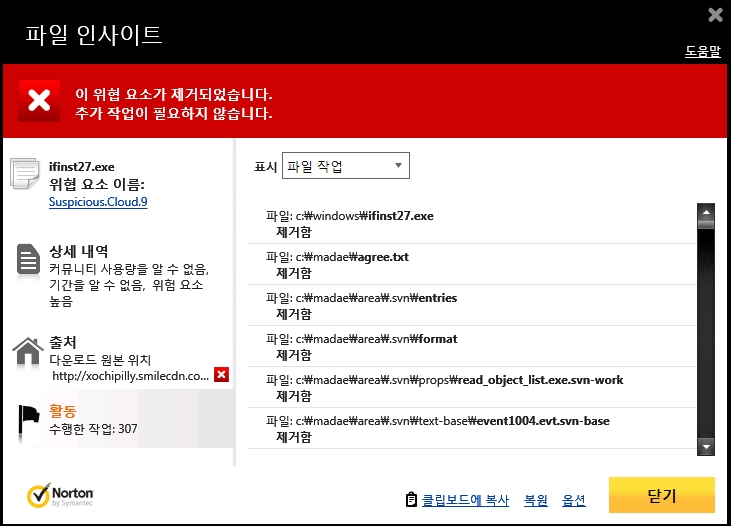Viewport: 731px width, 526px height.
Task: Open the 상세 내역 details document icon
Action: point(28,259)
